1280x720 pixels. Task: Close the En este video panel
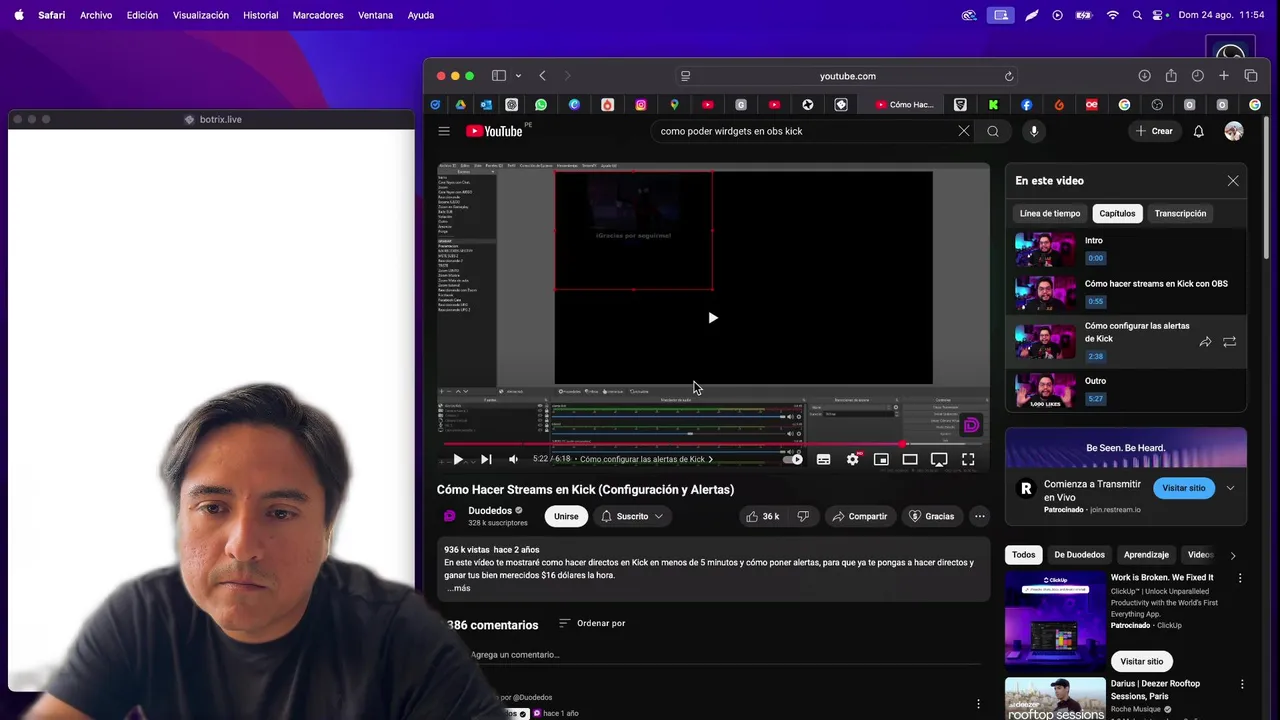point(1233,181)
